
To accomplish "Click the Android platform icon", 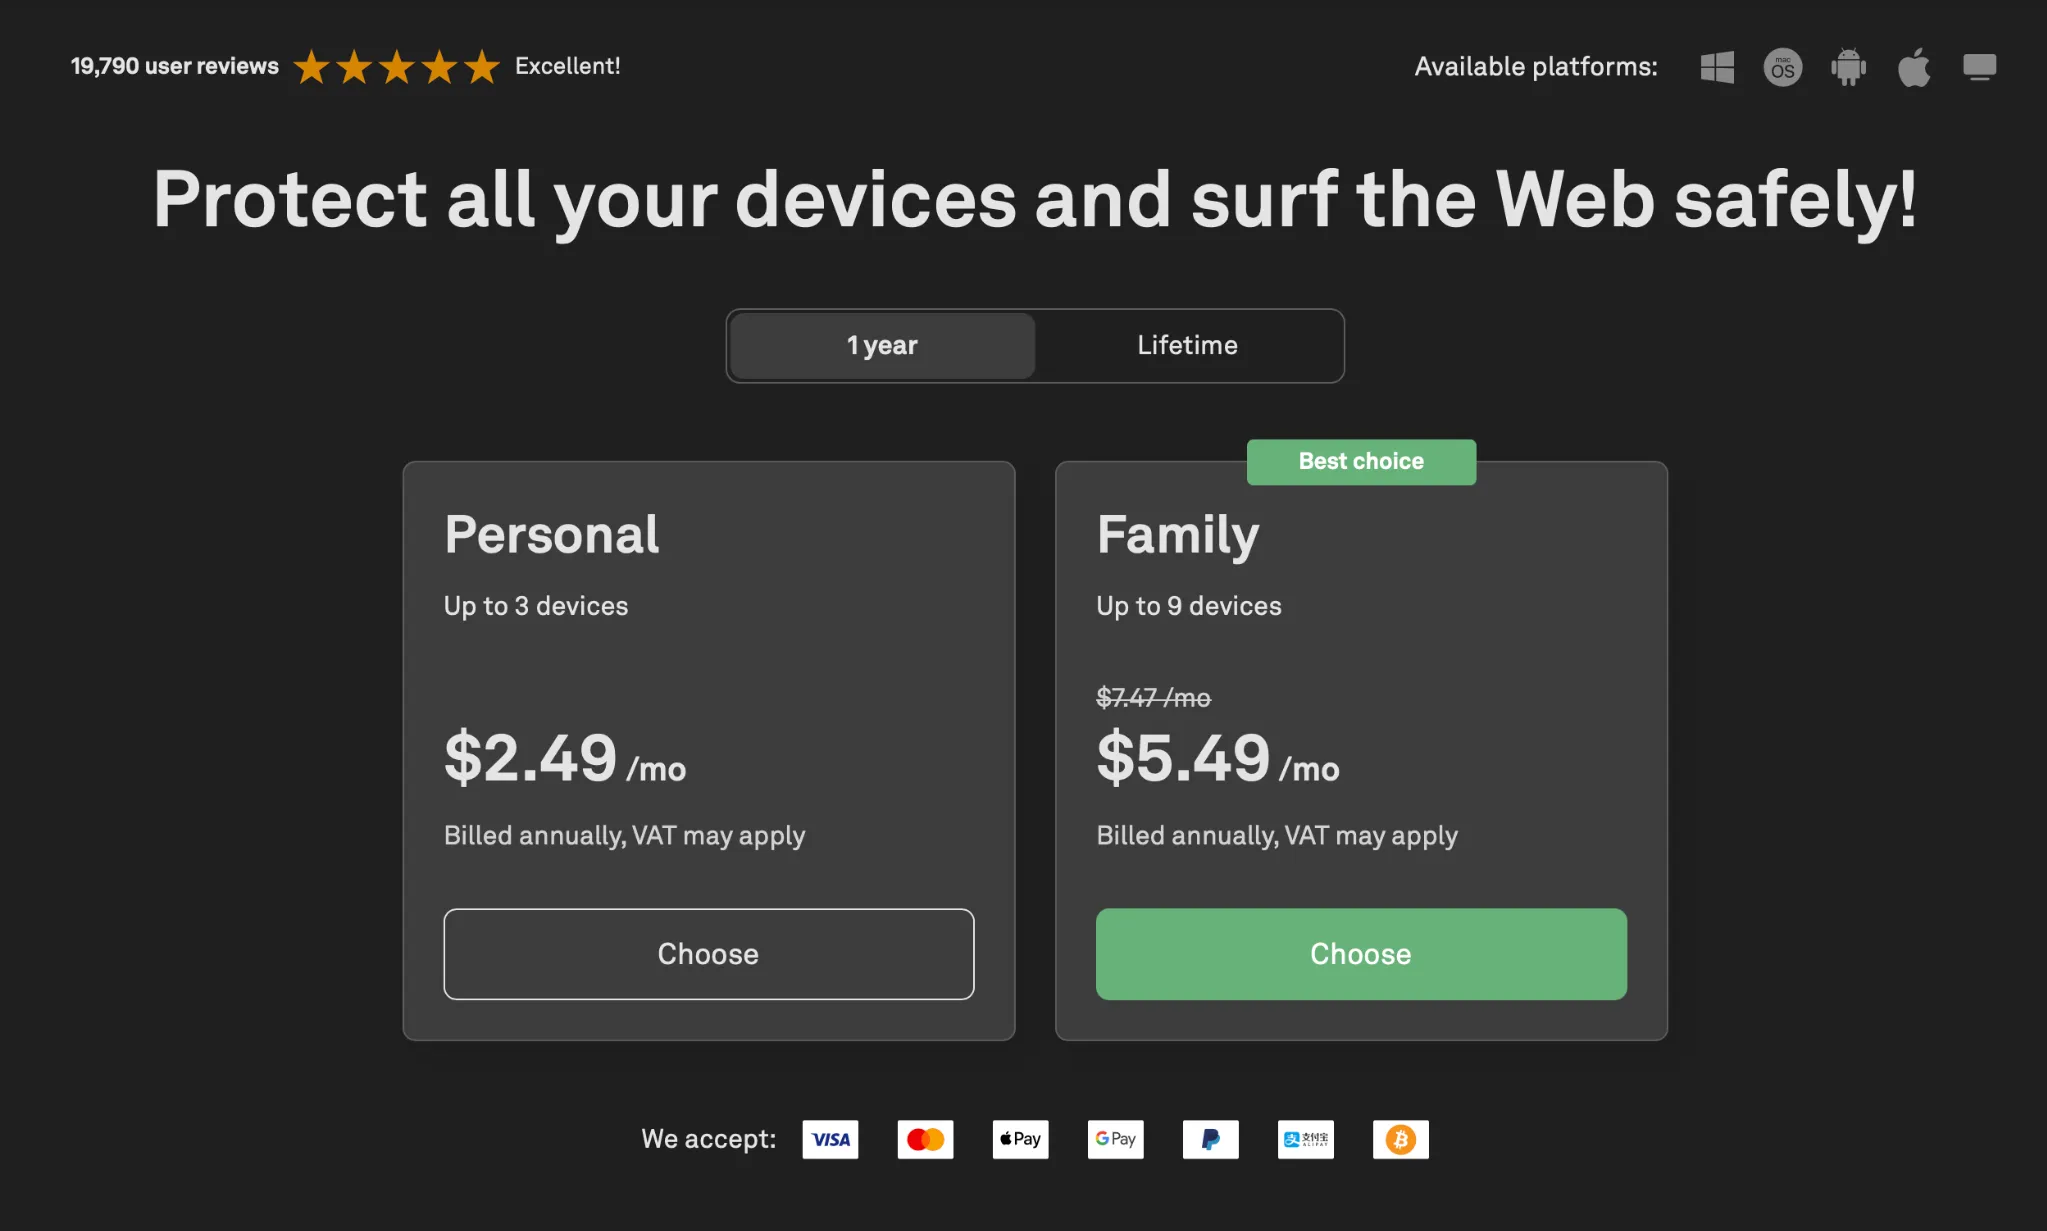I will [1847, 66].
